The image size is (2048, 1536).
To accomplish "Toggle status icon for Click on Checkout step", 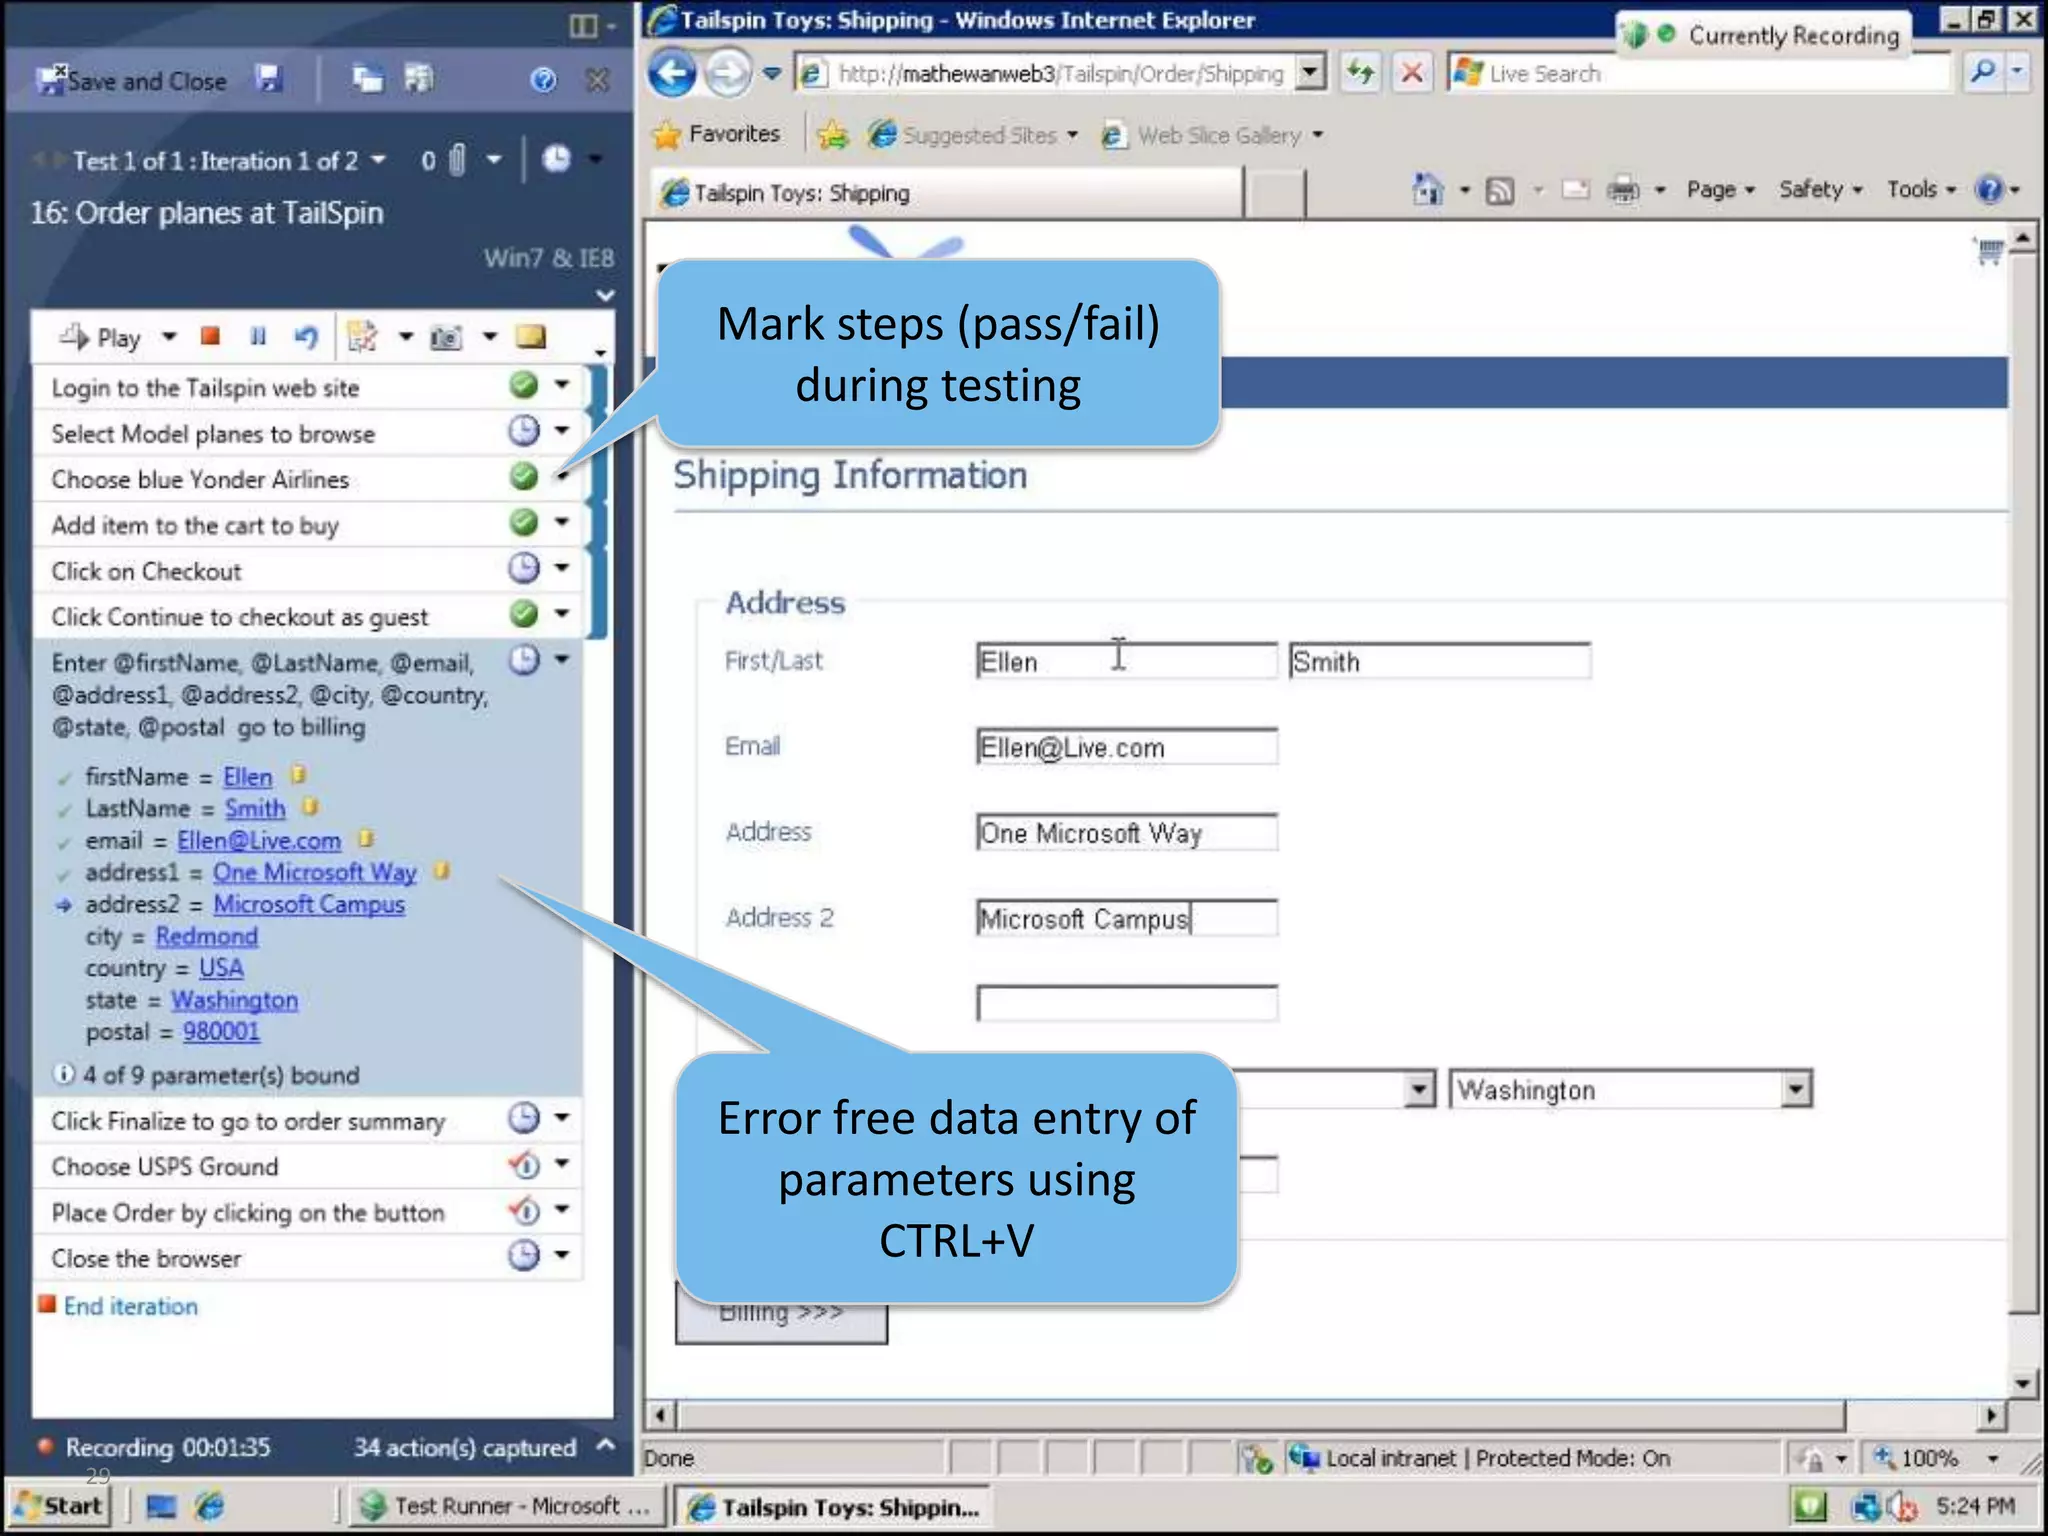I will coord(523,569).
